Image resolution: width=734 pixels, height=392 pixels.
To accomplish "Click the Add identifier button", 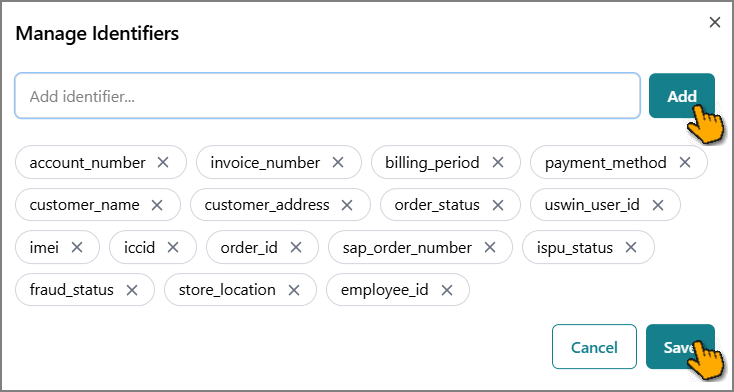I will pos(682,96).
